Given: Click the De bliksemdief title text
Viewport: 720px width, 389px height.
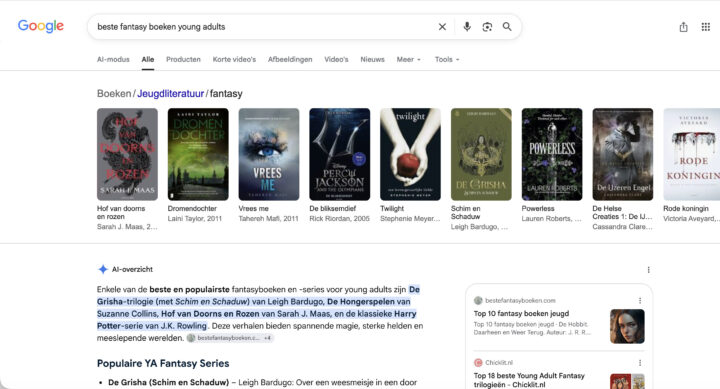Looking at the screenshot, I should tap(332, 209).
